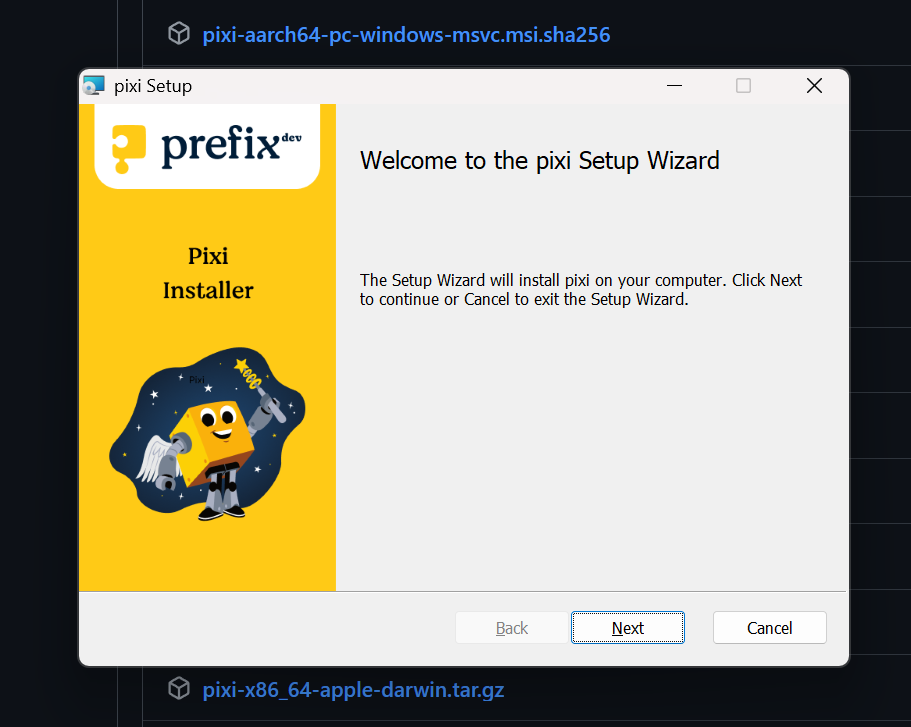Close the pixi Setup dialog
This screenshot has height=727, width=911.
point(814,86)
